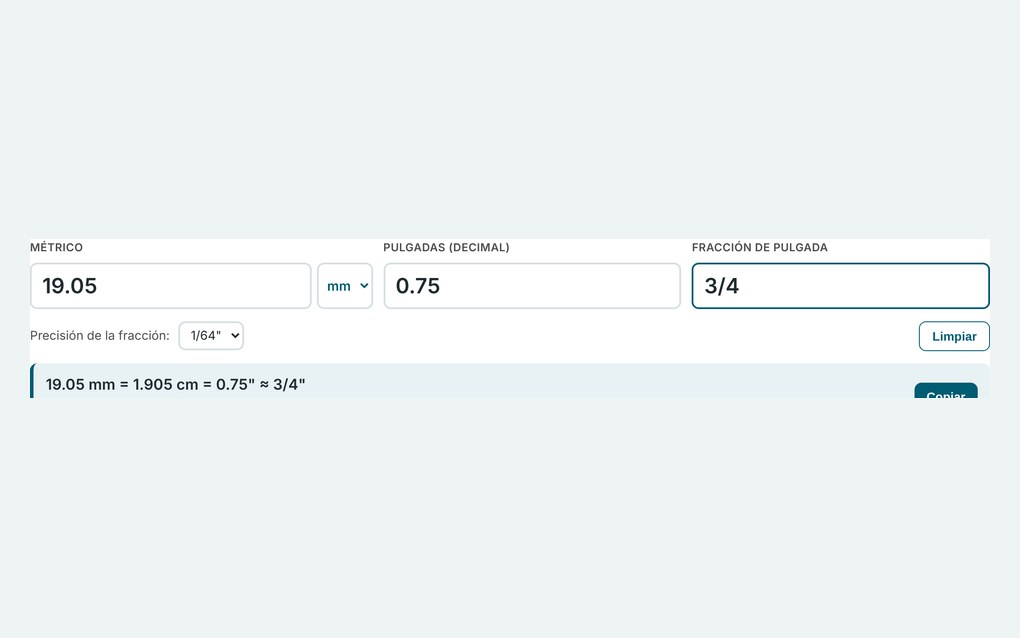Click '0.75"' in the result line

pos(235,384)
